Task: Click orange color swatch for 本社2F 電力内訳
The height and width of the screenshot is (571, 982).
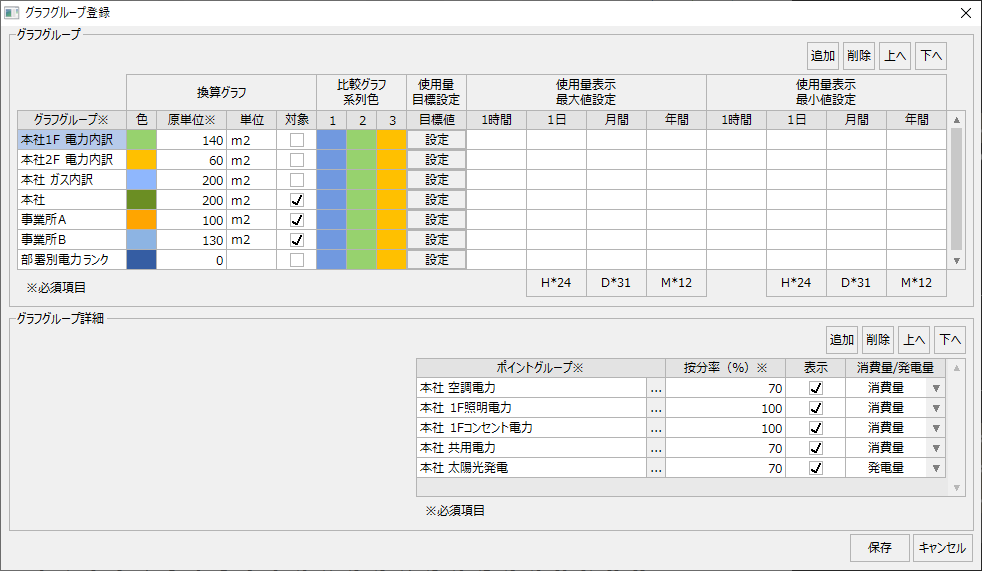Action: [x=142, y=160]
